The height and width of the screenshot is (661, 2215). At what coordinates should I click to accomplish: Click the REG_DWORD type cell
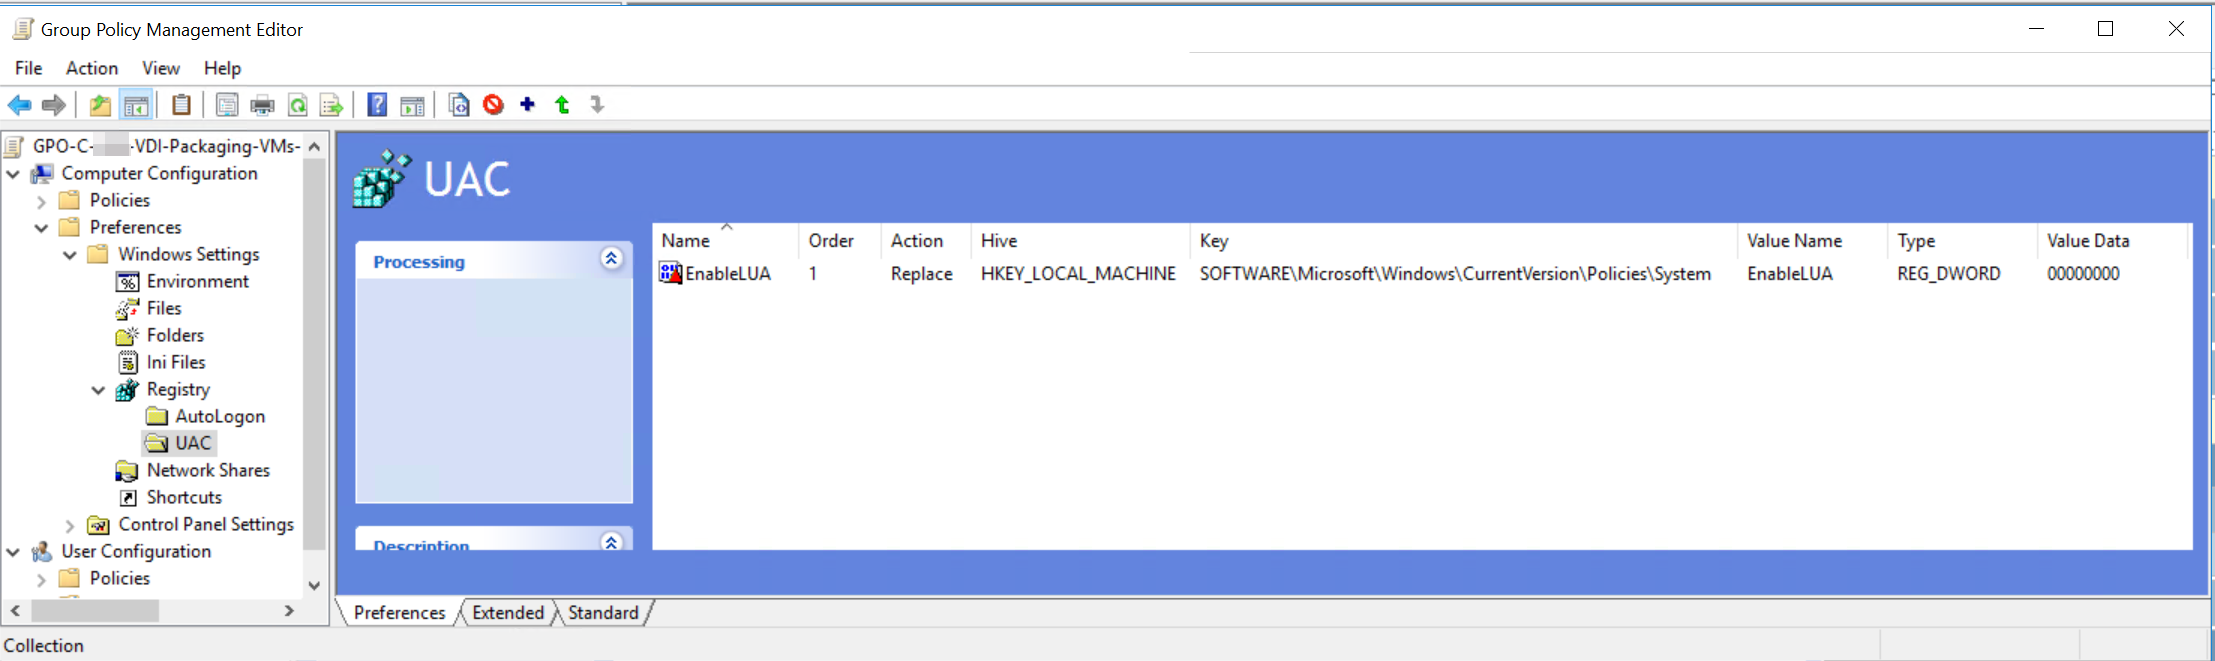(1949, 274)
